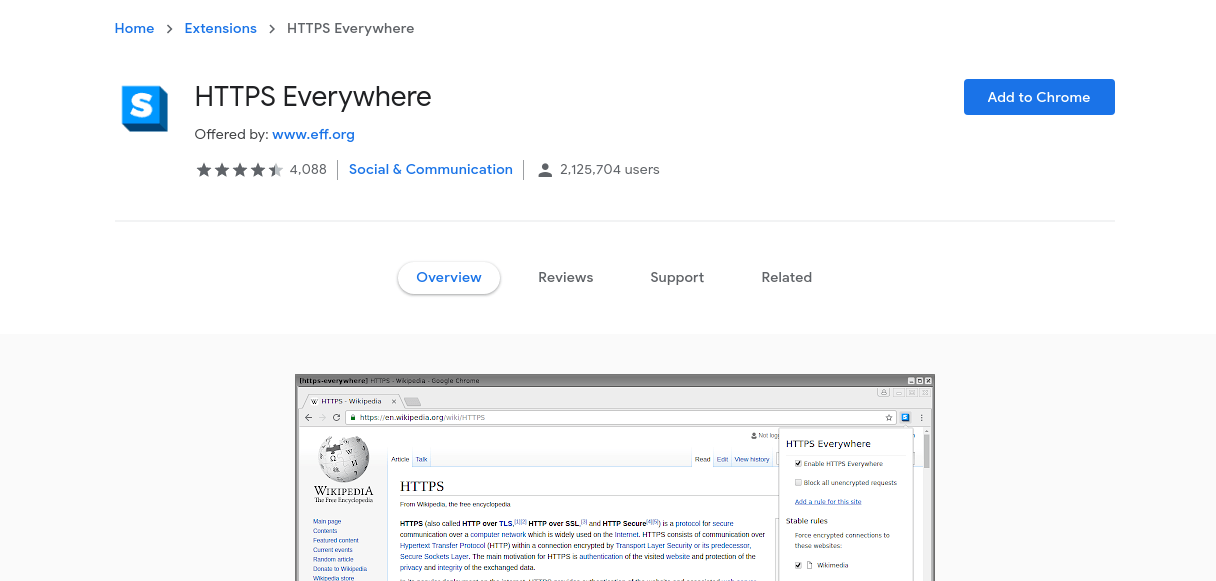Click the HTTPS Everywhere breadcrumb text
The height and width of the screenshot is (581, 1216).
351,28
